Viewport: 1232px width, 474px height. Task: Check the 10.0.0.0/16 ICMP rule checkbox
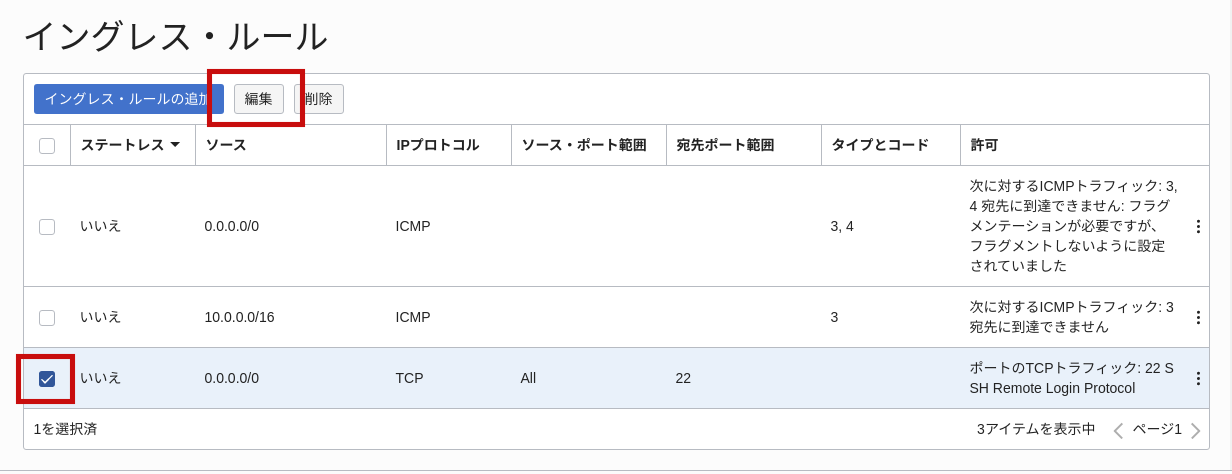tap(47, 318)
